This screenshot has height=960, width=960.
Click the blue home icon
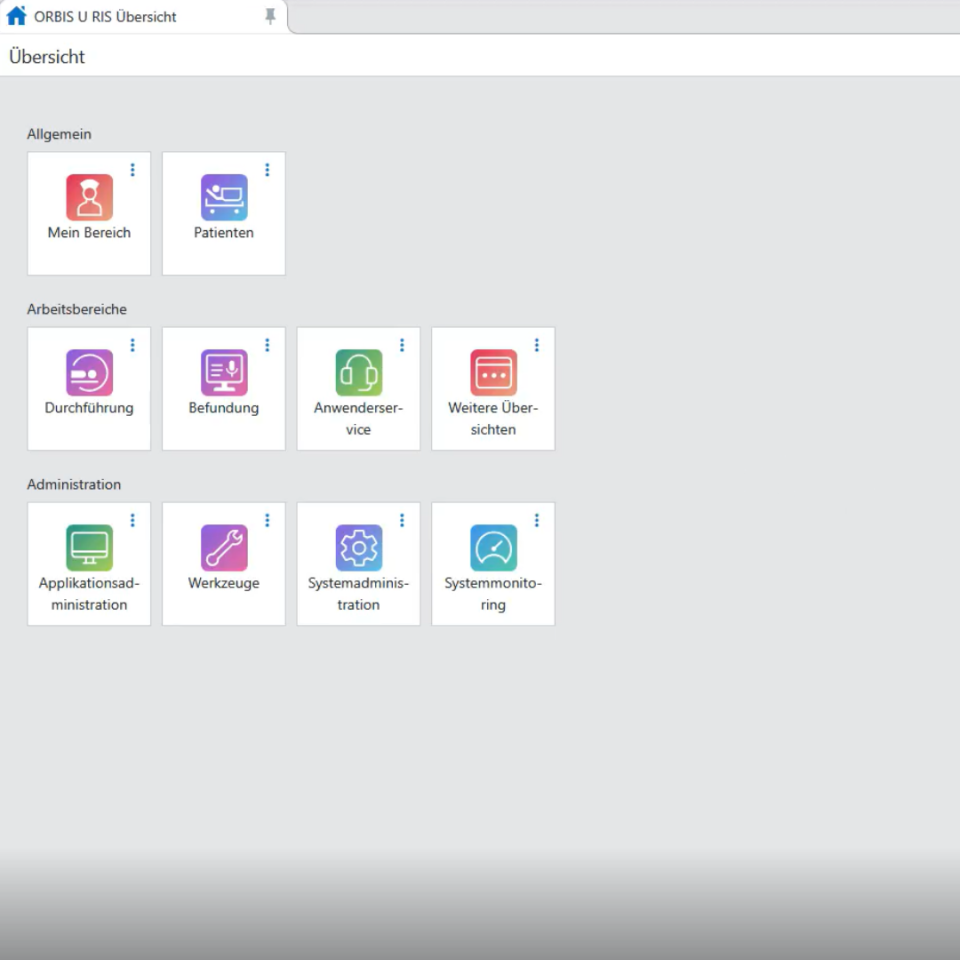(17, 16)
